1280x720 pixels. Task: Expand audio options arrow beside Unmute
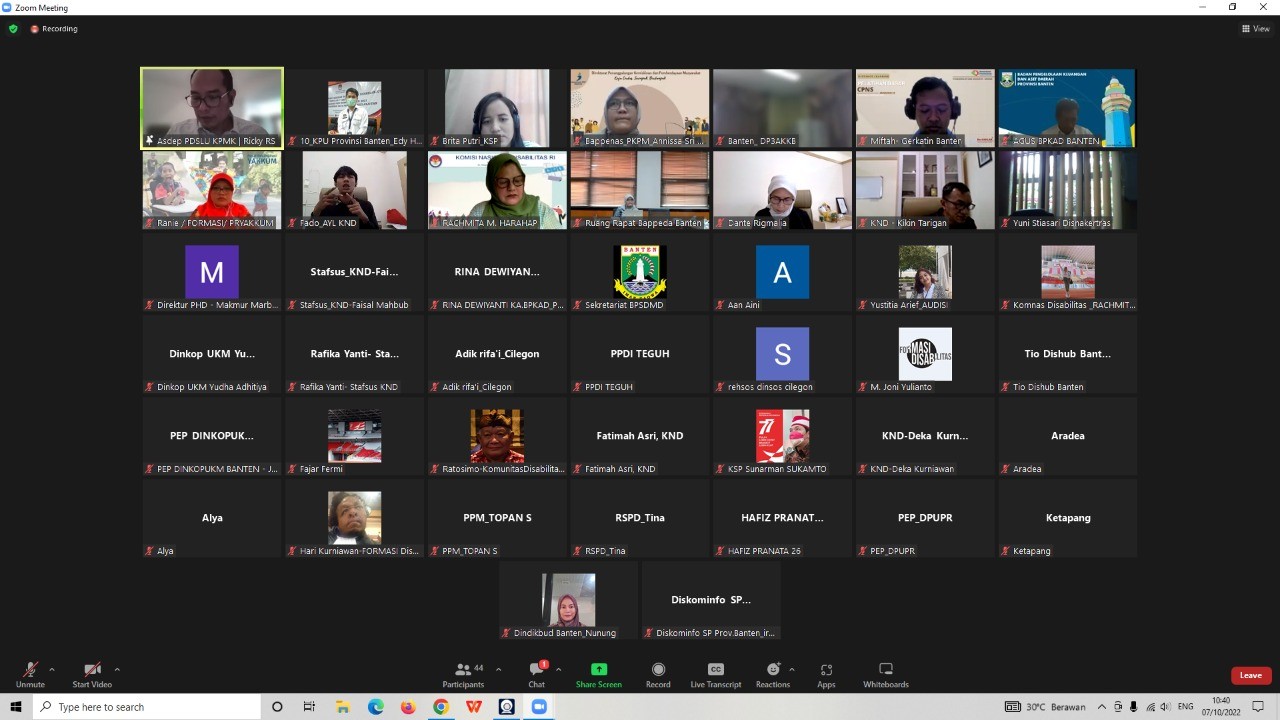pyautogui.click(x=52, y=670)
